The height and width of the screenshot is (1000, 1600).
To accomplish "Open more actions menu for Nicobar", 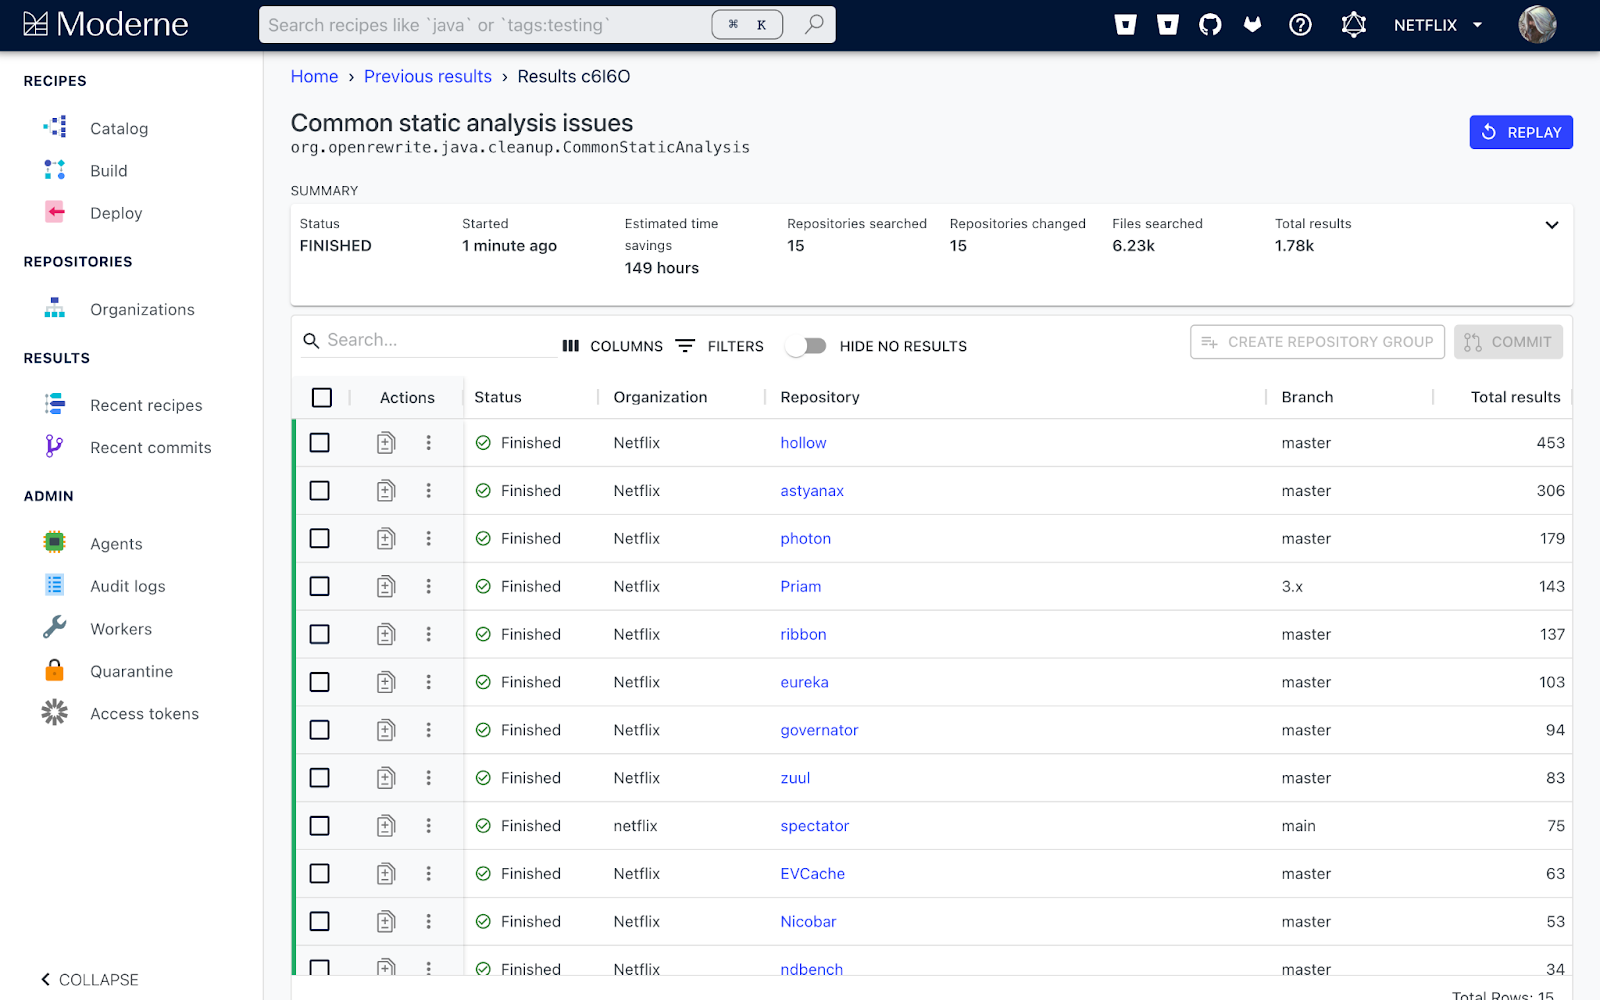I will (429, 922).
